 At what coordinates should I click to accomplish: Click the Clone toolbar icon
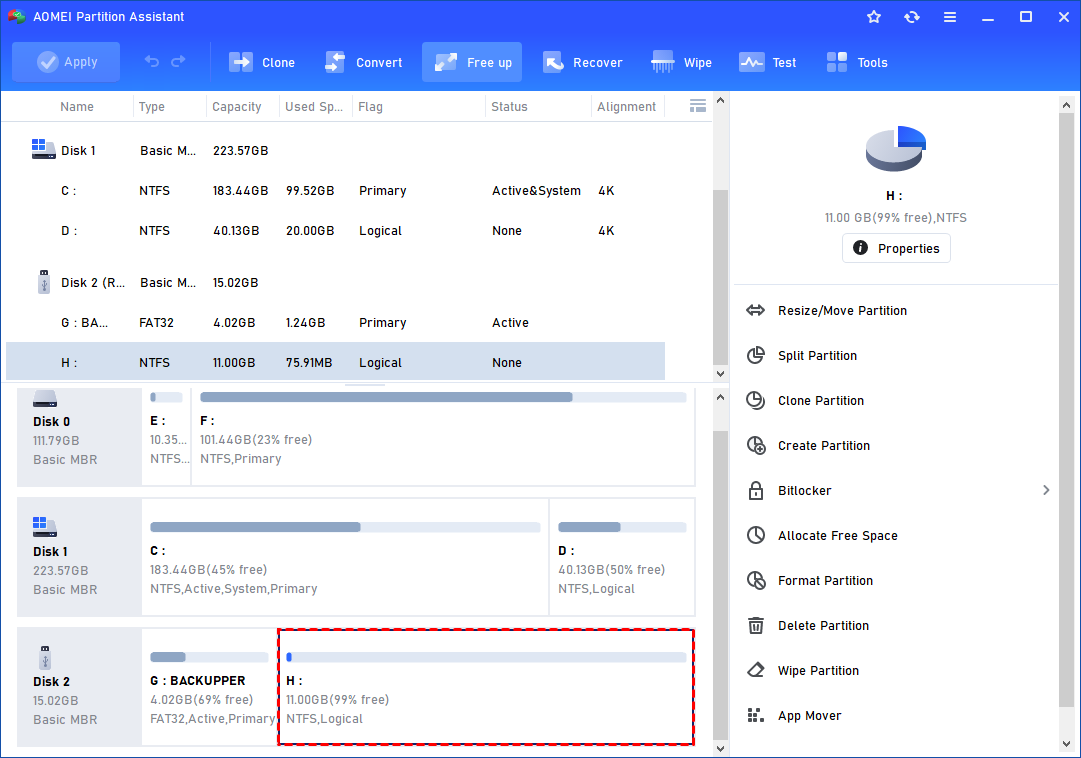click(241, 62)
